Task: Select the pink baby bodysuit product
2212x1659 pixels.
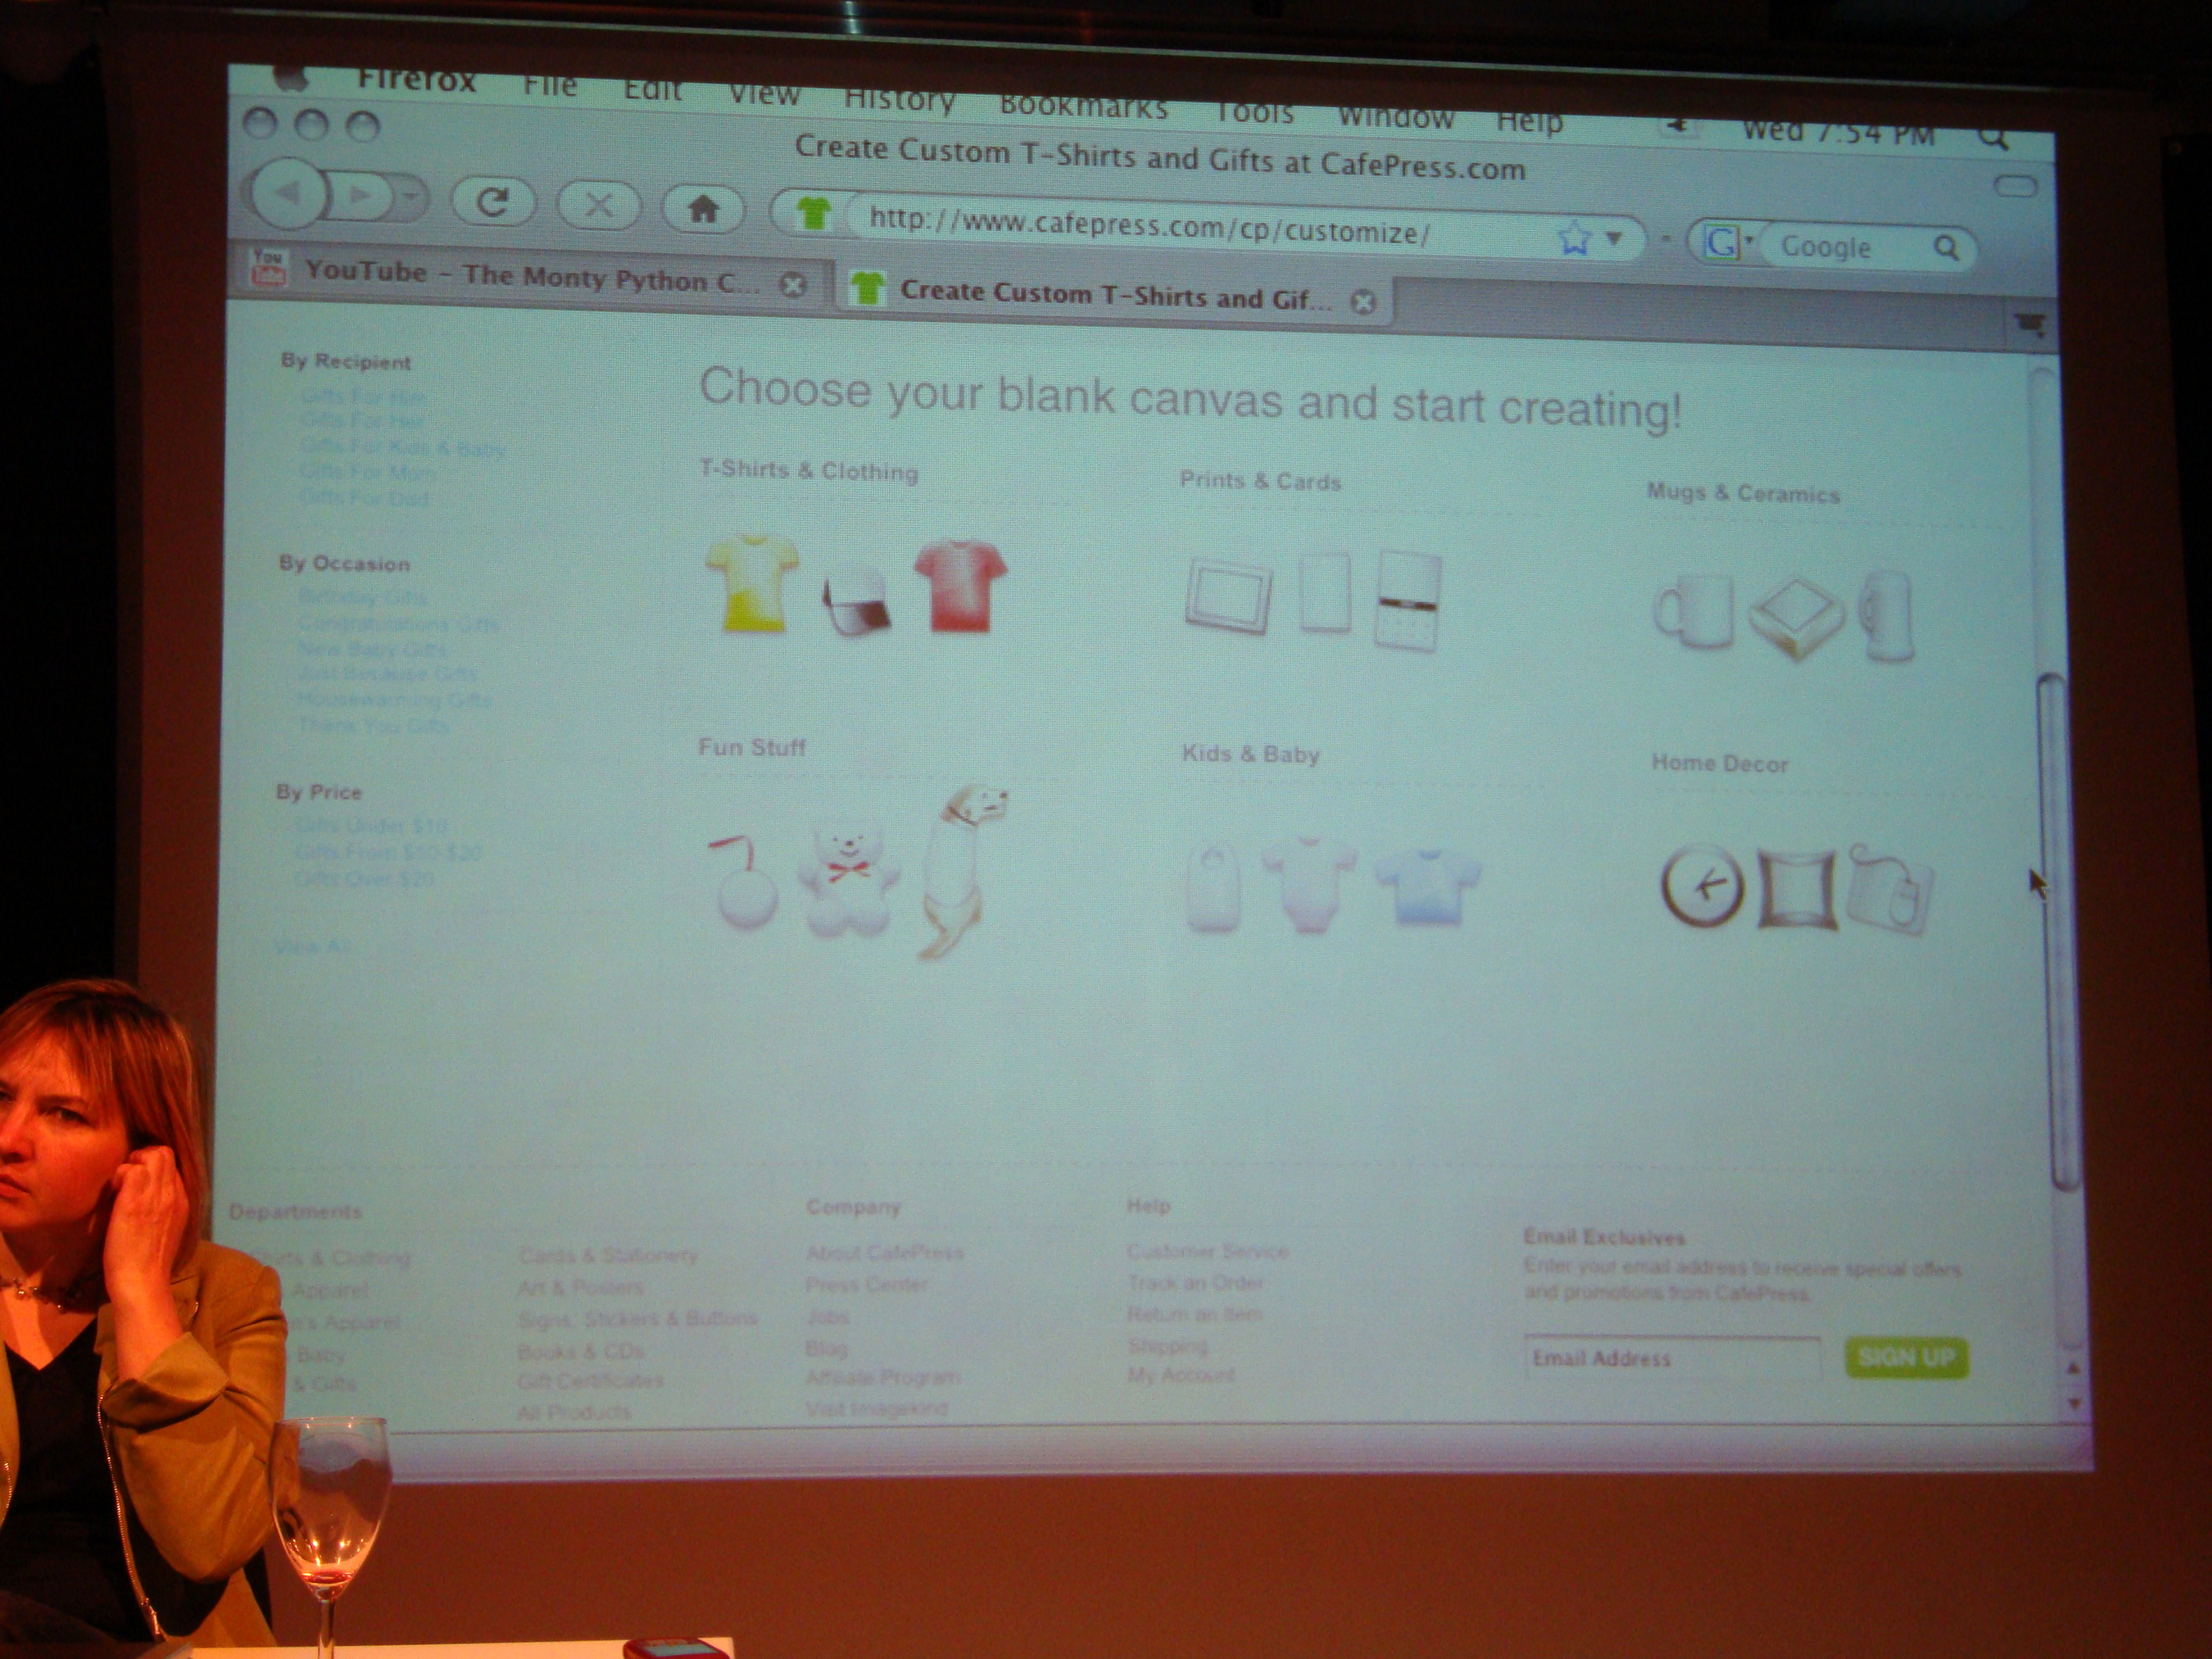Action: (1309, 884)
